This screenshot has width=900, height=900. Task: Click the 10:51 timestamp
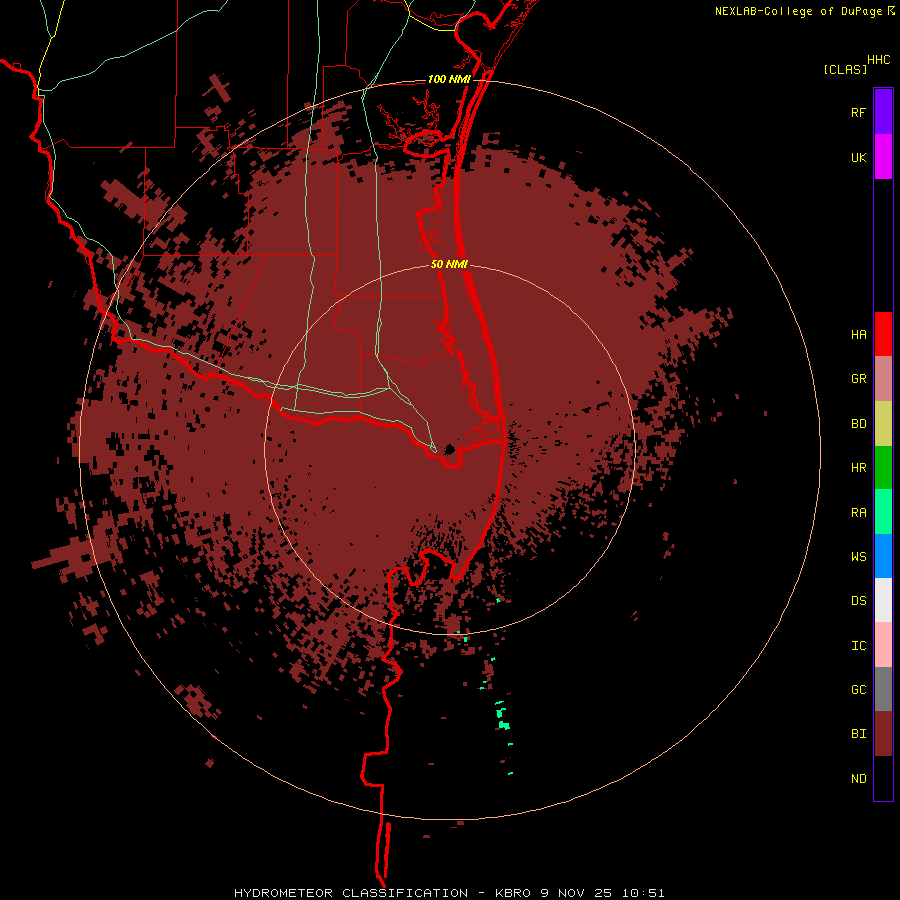point(643,893)
